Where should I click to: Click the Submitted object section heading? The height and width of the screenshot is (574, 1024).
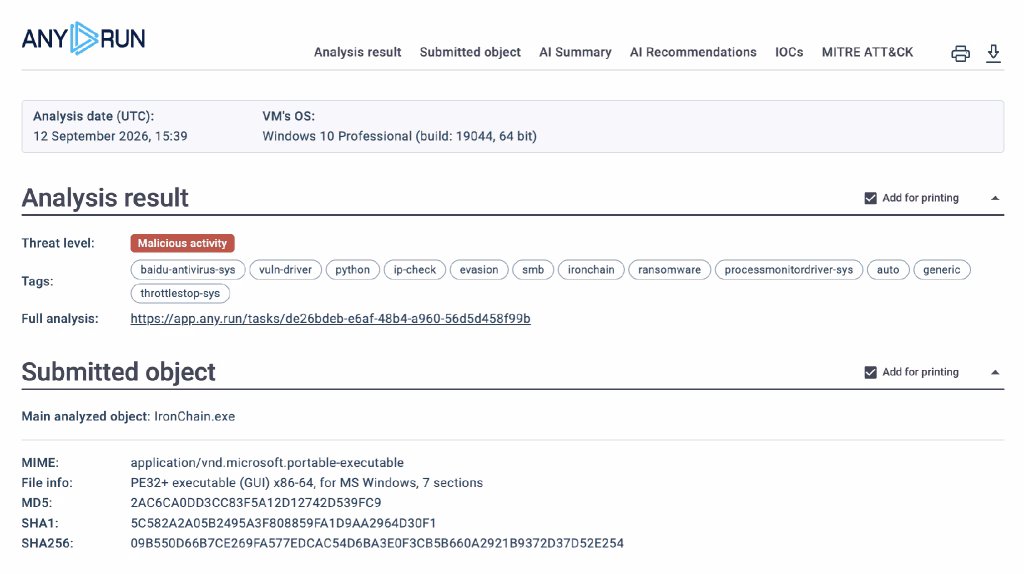pyautogui.click(x=118, y=372)
